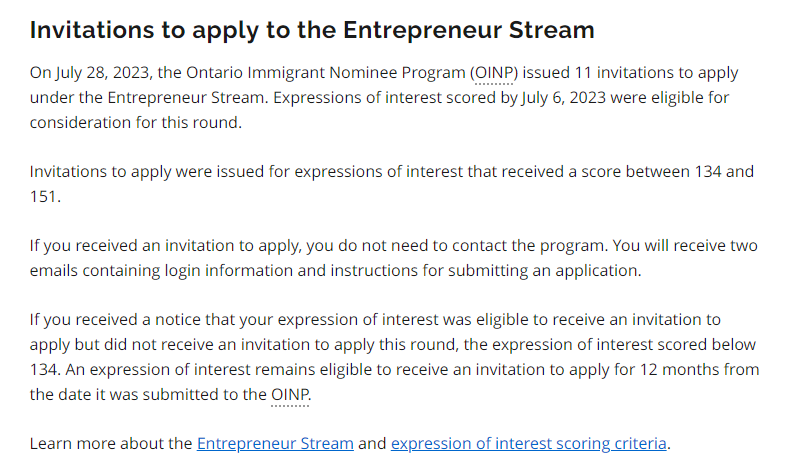This screenshot has width=788, height=466.
Task: Click the OINP abbreviation after 'Nominee Program'
Action: click(494, 73)
